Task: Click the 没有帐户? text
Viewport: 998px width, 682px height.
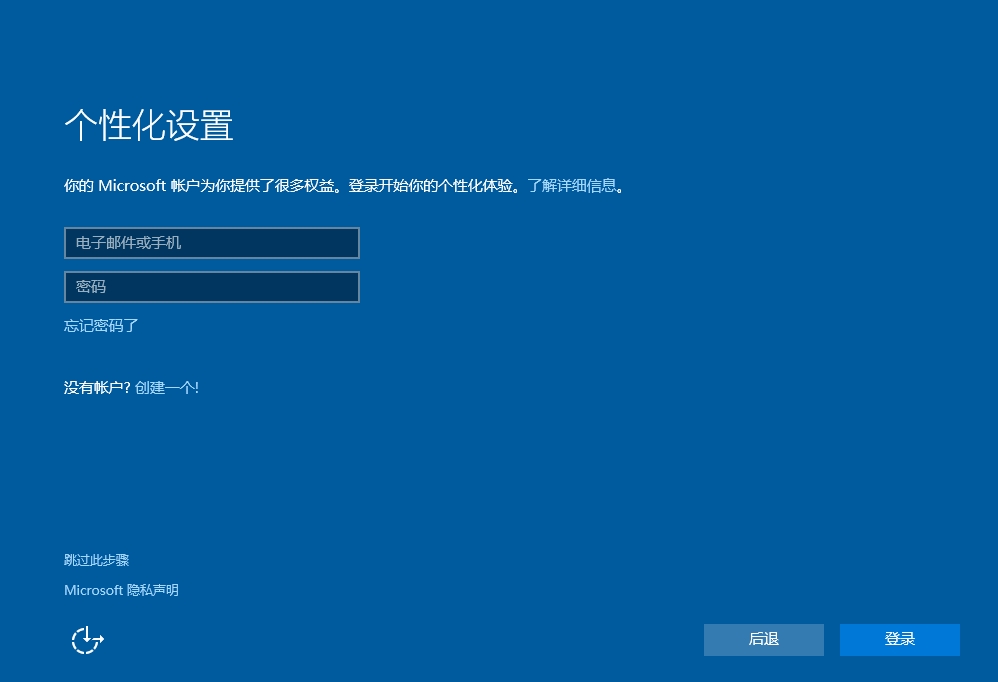Action: [97, 387]
